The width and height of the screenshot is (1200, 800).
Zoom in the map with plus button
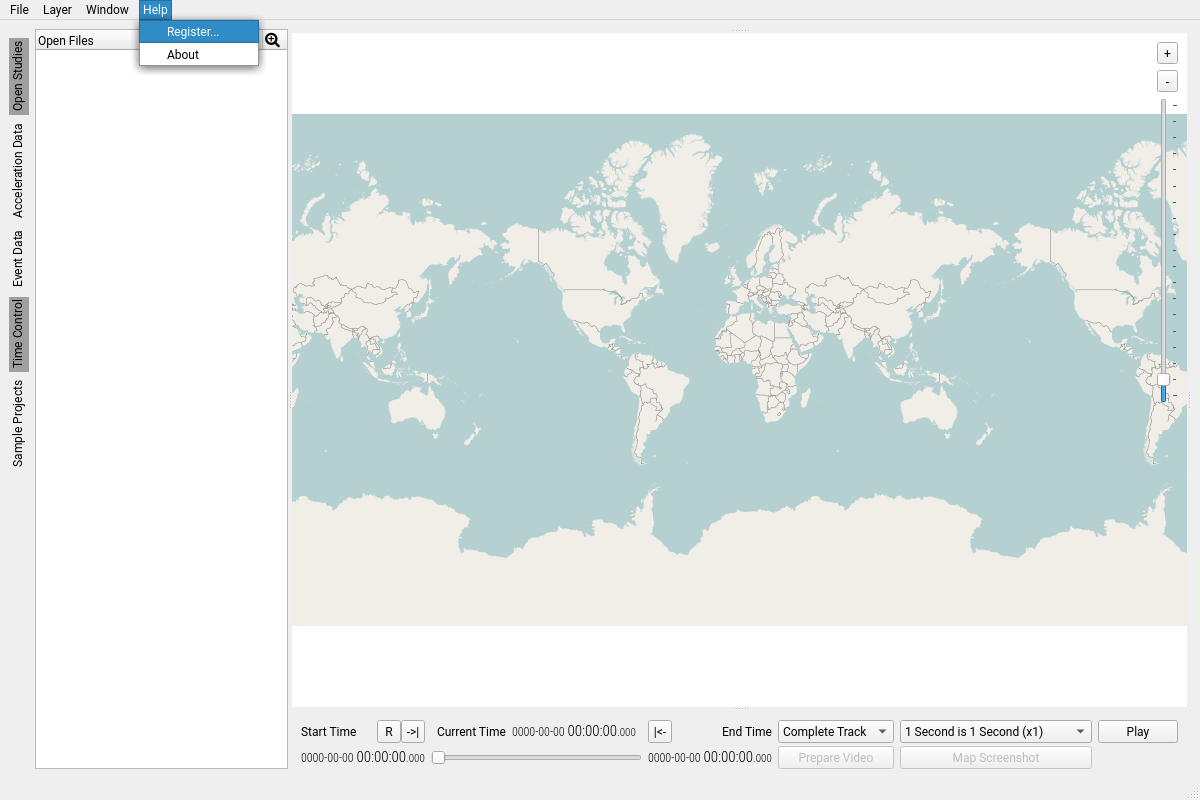pyautogui.click(x=1167, y=53)
